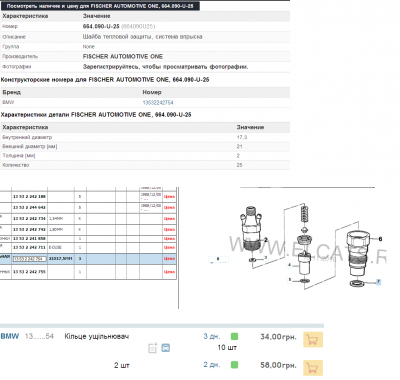Click the 3 дн. delivery time link
400x380 pixels.
212,336
